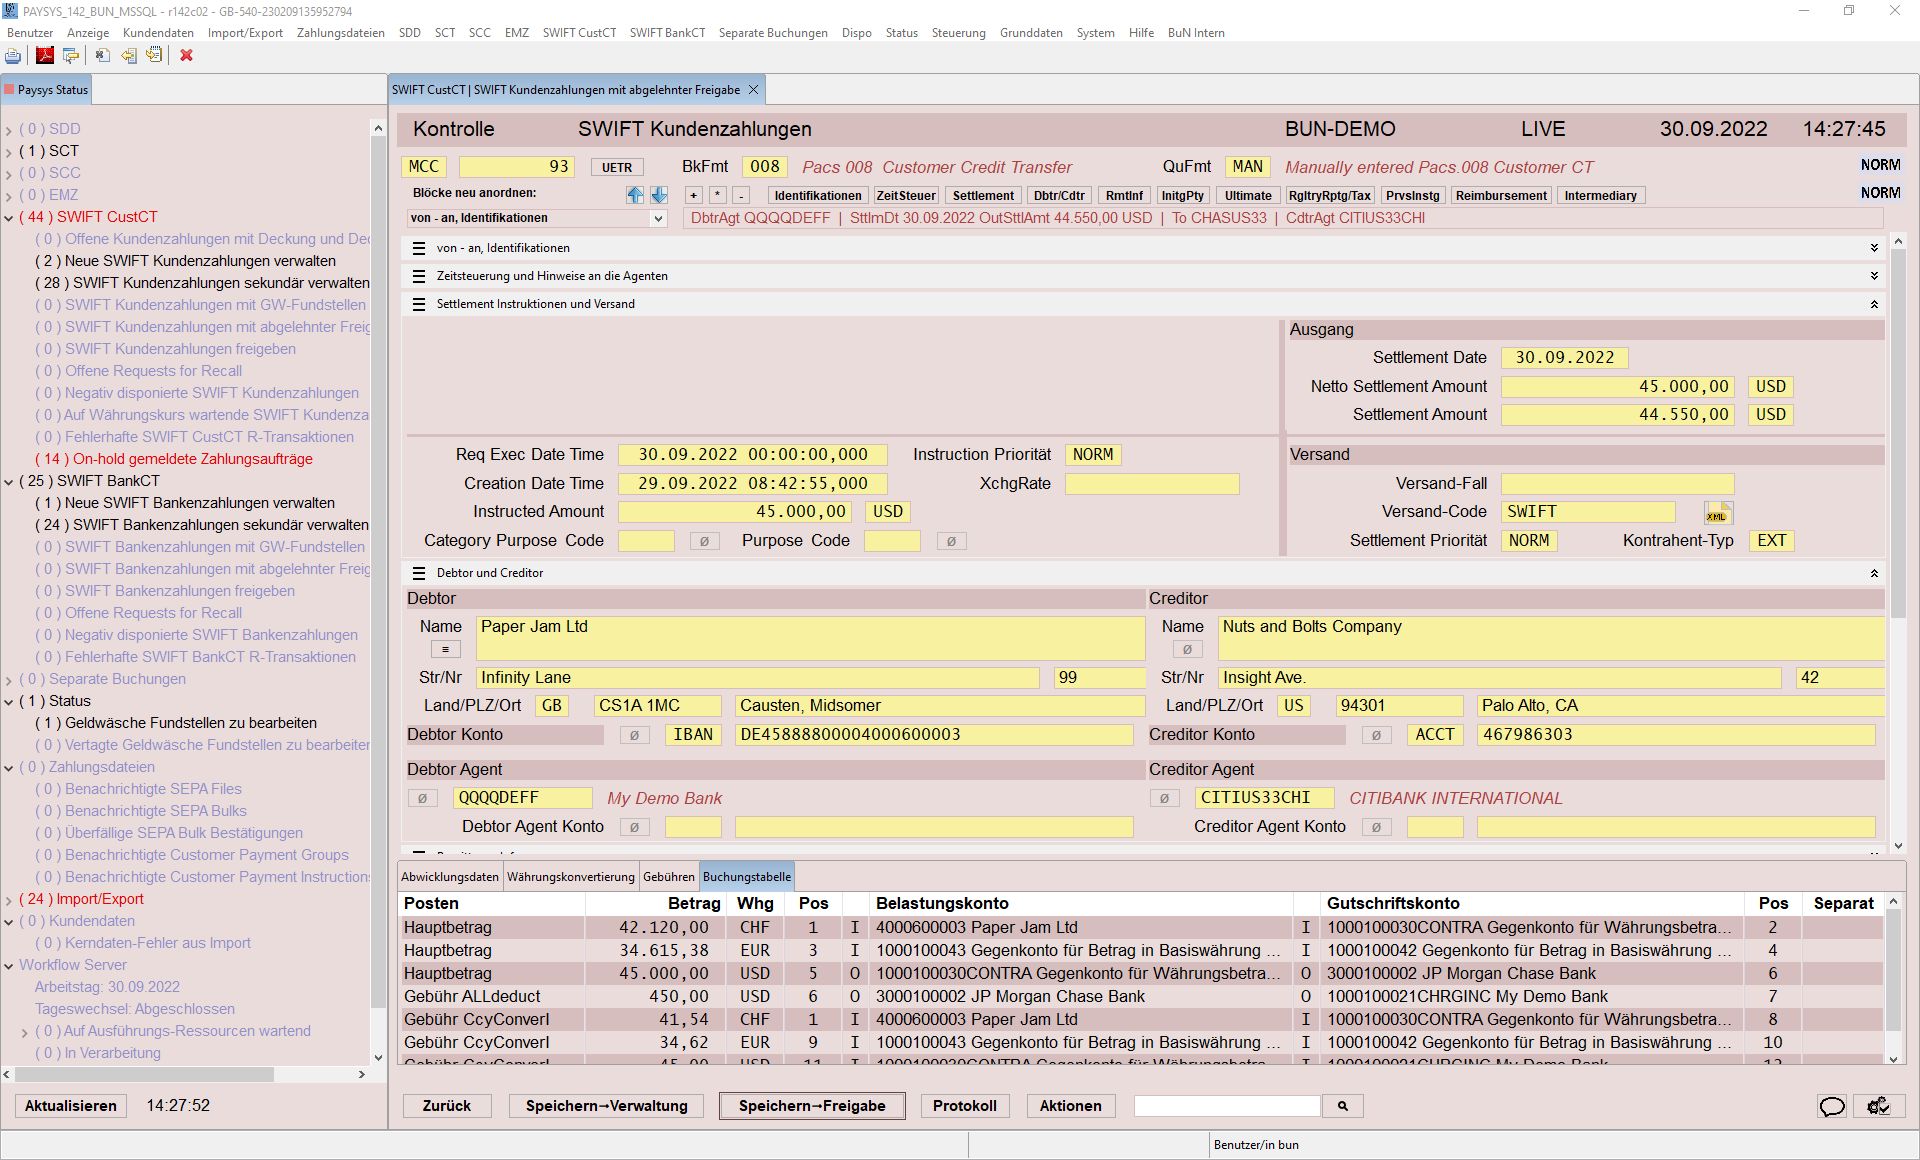This screenshot has width=1920, height=1160.
Task: Expand the 'von - an, Identifikationen' section chevron
Action: pyautogui.click(x=1874, y=248)
